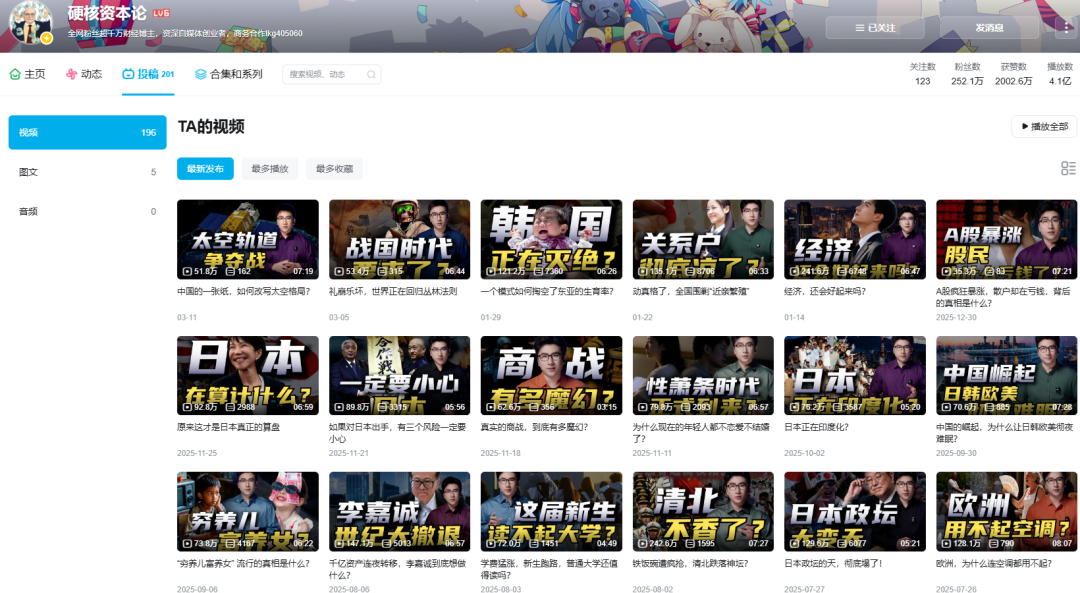Send a message with the 发消息 button

989,28
